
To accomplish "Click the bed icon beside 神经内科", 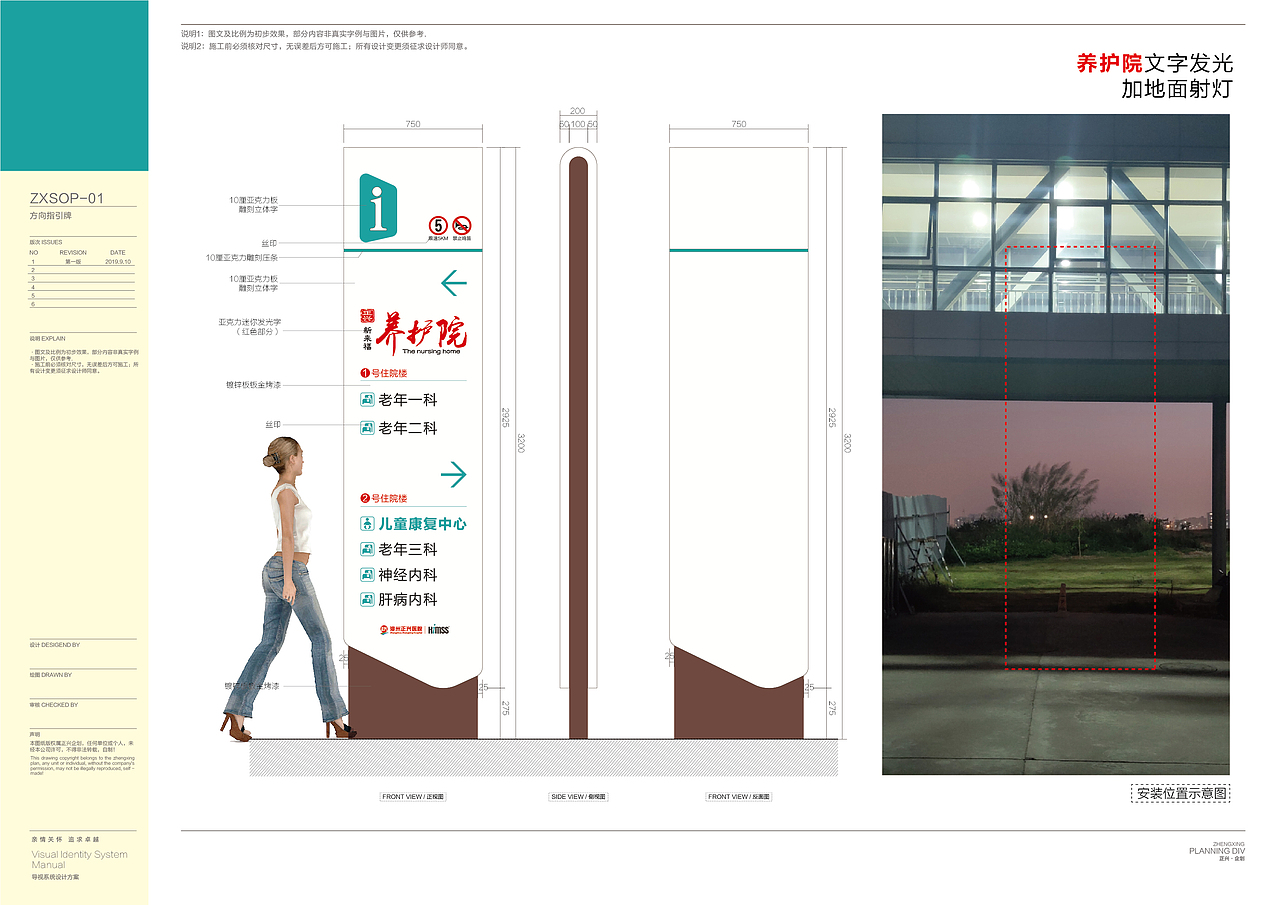I will click(x=367, y=575).
